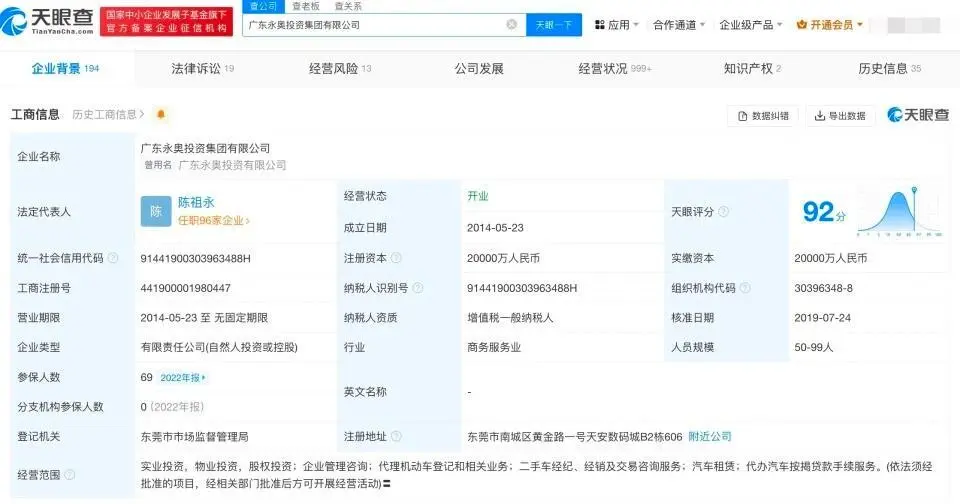The width and height of the screenshot is (960, 504).
Task: Expand the 2022年报 report selector
Action: (182, 378)
